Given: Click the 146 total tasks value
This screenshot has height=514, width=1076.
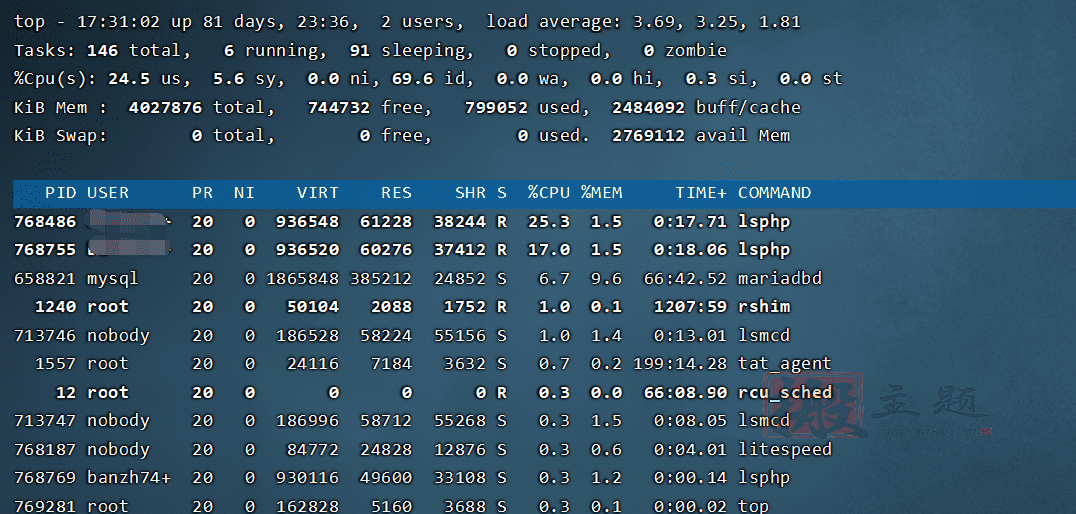Looking at the screenshot, I should click(x=103, y=50).
